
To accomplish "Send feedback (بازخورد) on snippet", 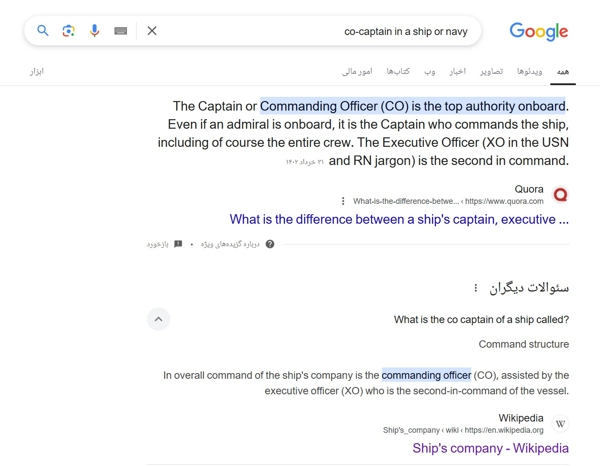I will [x=164, y=244].
